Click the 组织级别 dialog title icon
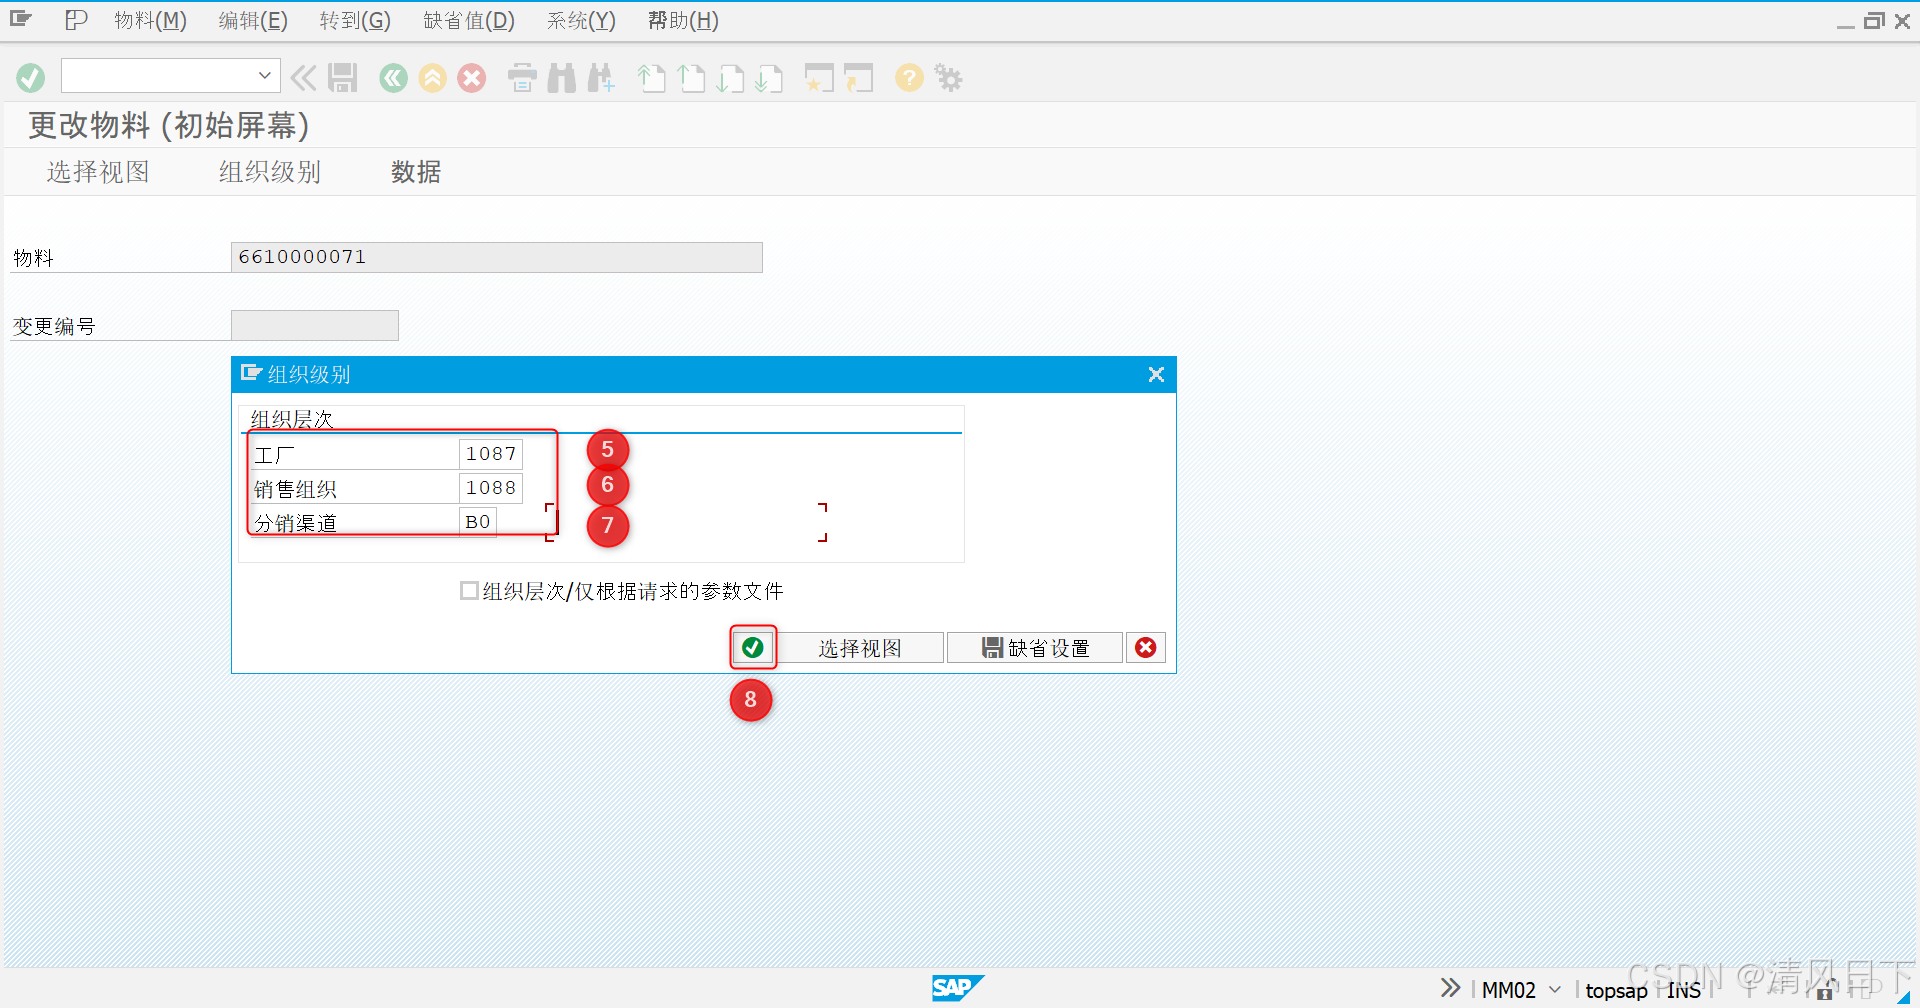 coord(251,373)
